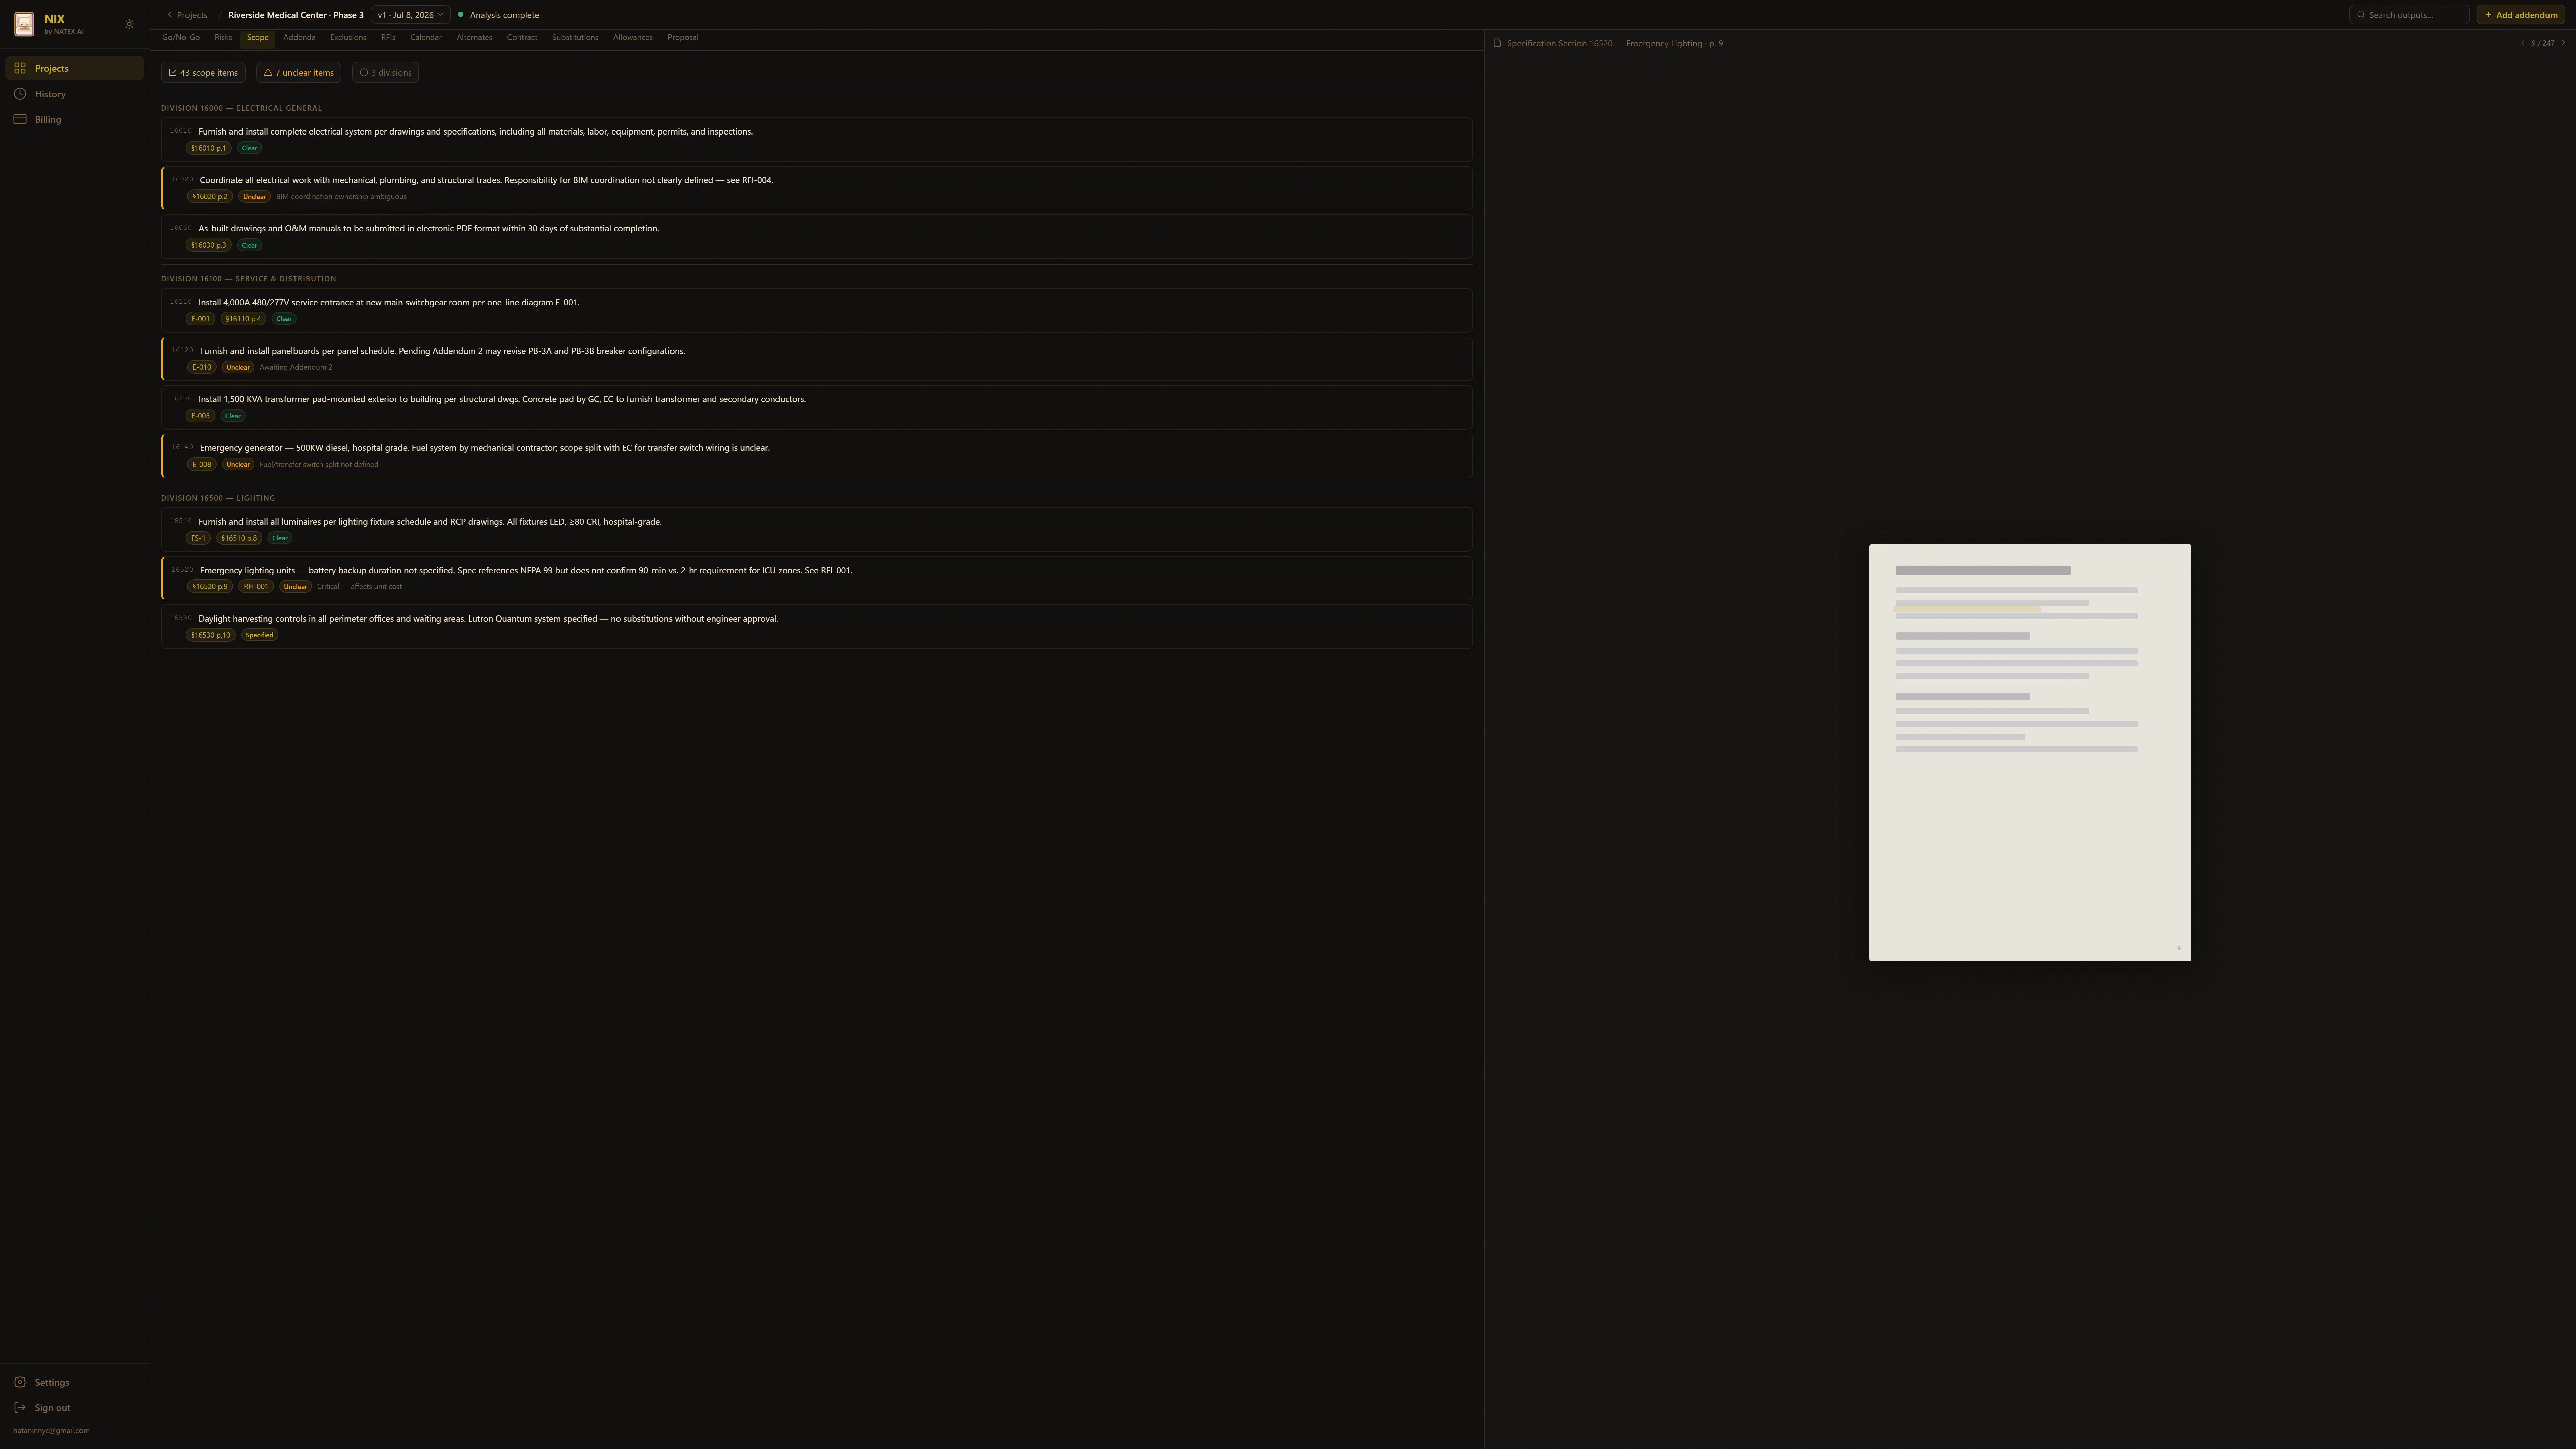Click the 43 scope items chip

pos(203,73)
